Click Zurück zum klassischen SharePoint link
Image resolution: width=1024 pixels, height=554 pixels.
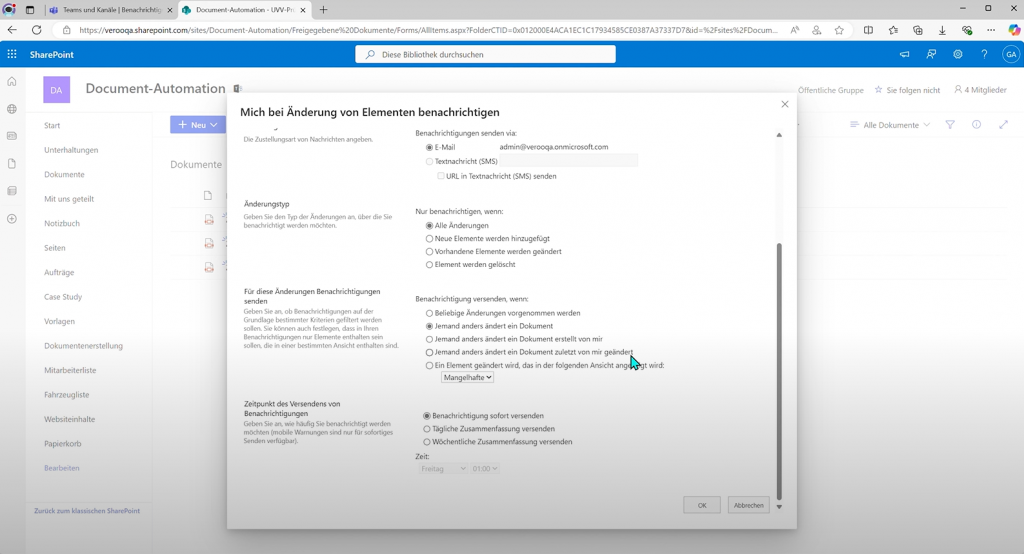point(87,511)
